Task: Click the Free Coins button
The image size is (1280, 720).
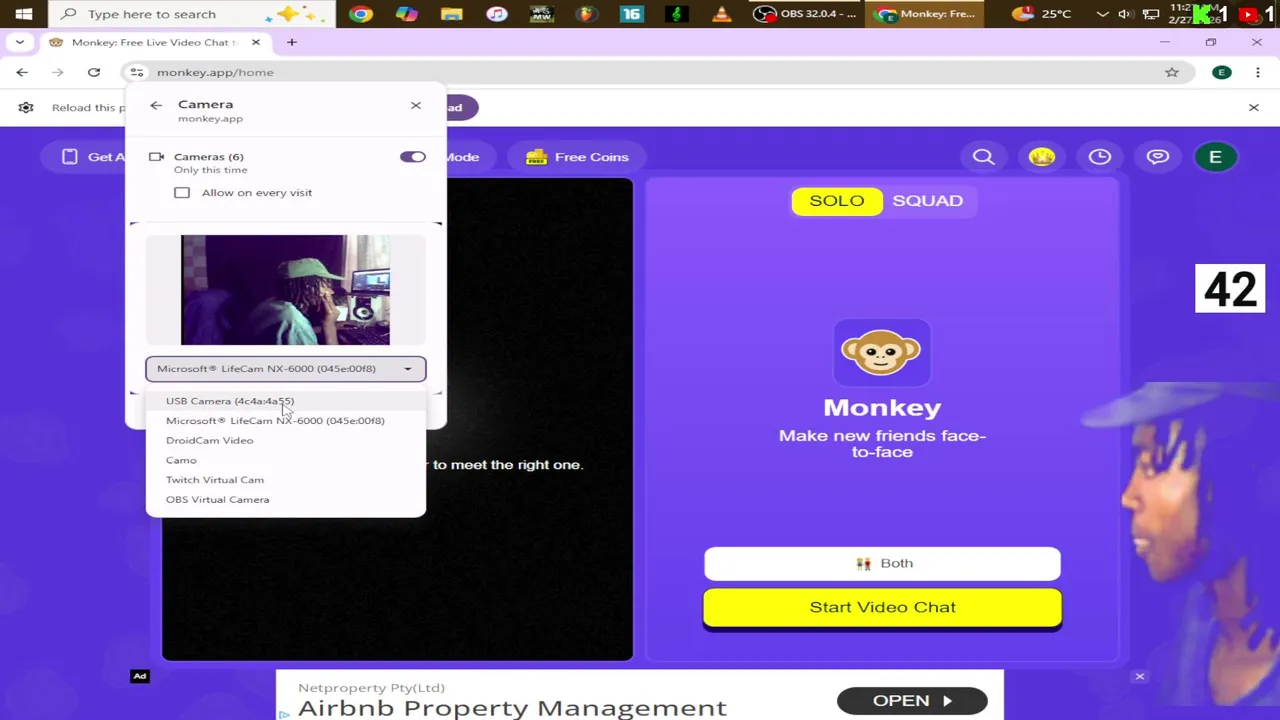Action: point(578,157)
